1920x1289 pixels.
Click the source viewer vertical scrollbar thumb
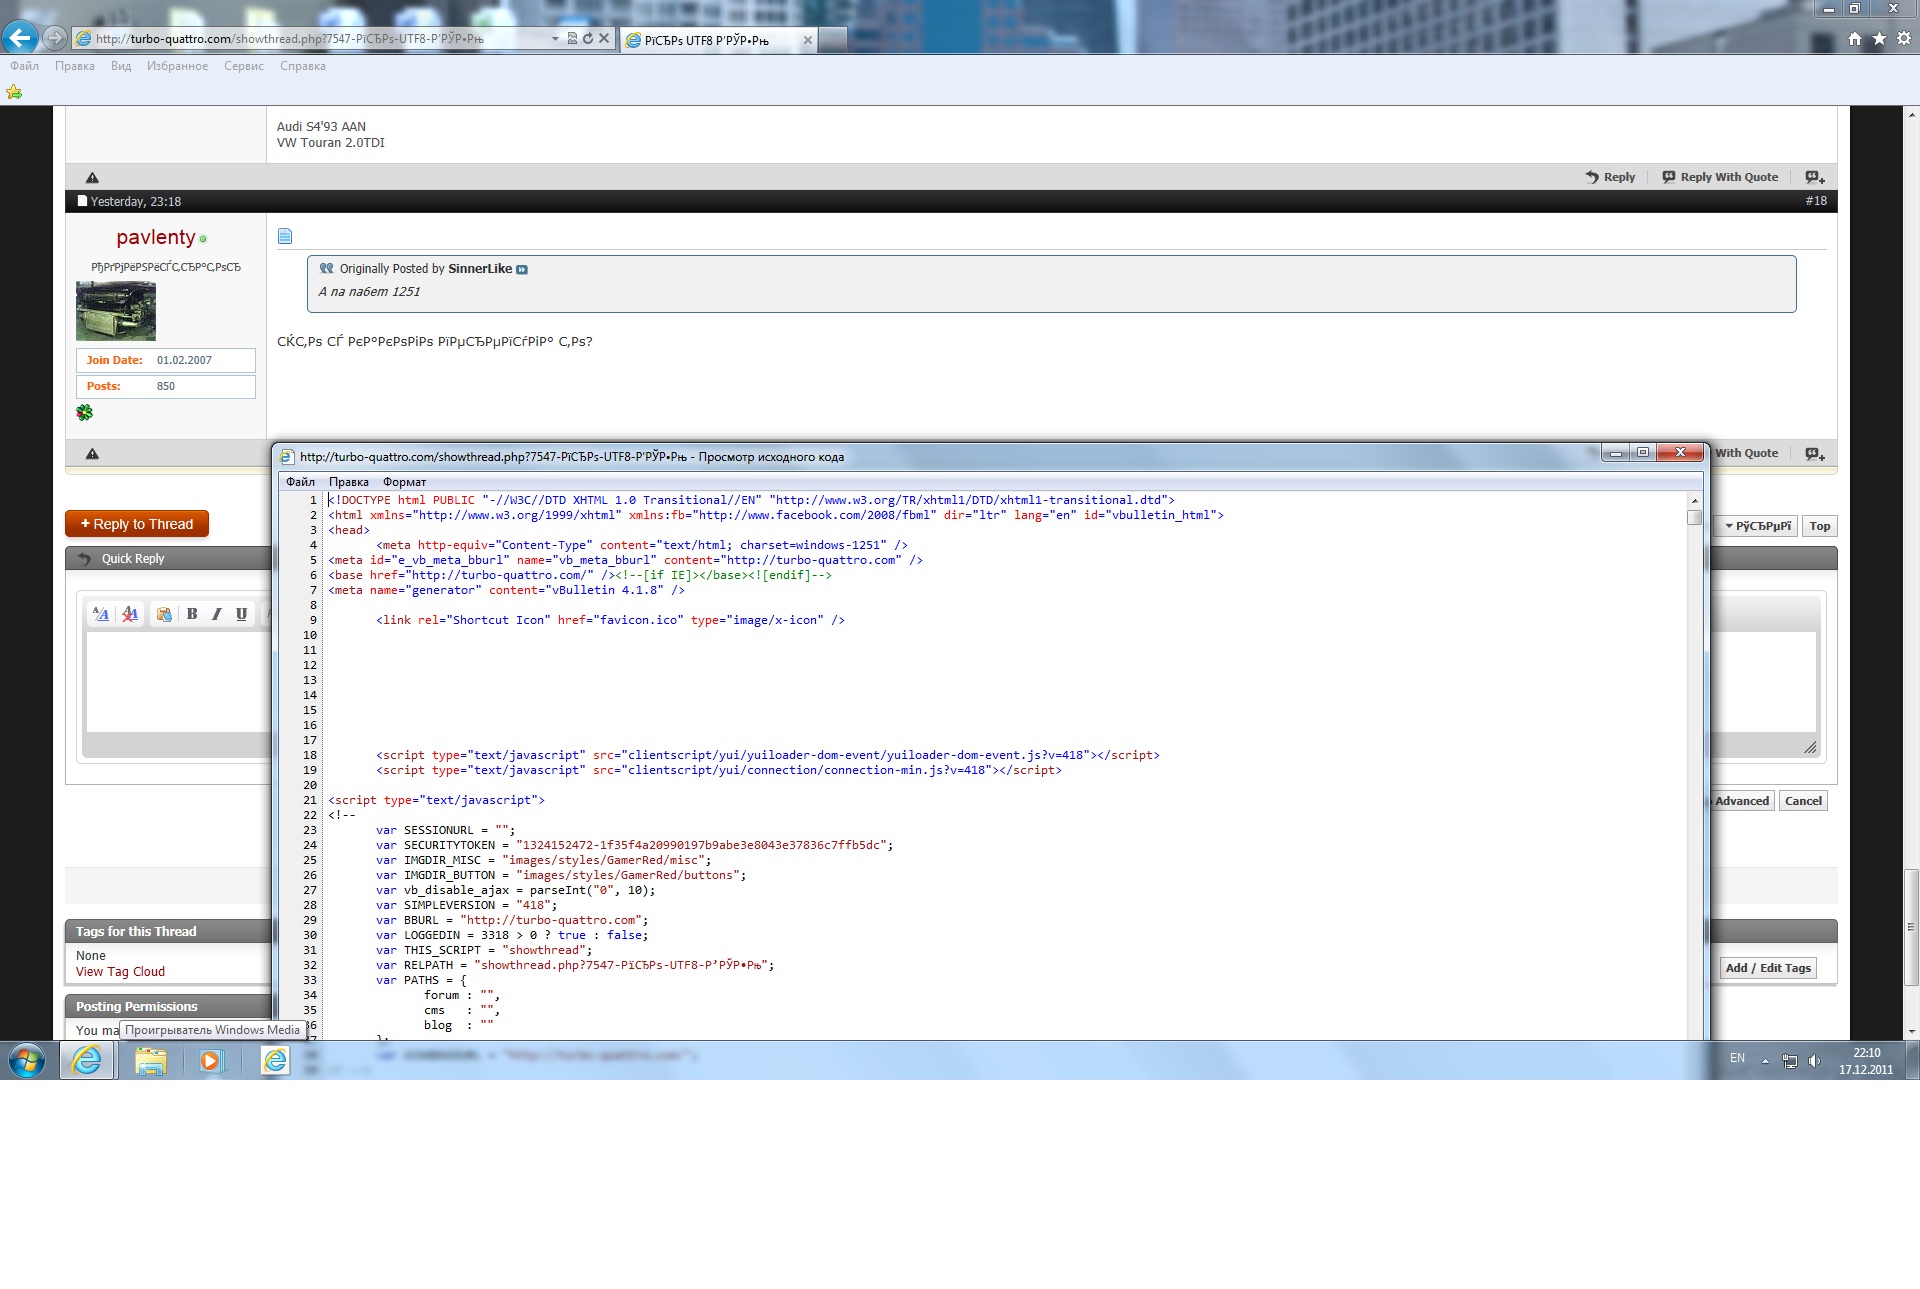(x=1694, y=517)
